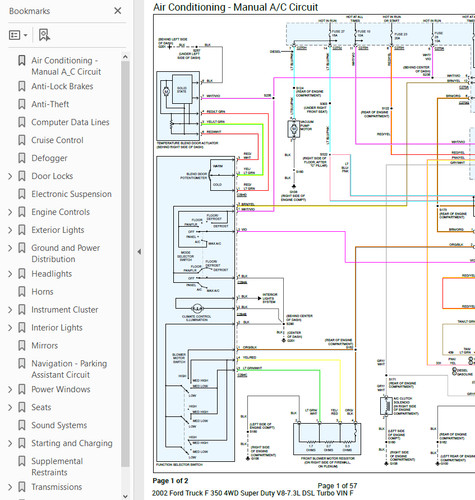
Task: Go to the Starting and Charging bookmark
Action: [x=72, y=444]
